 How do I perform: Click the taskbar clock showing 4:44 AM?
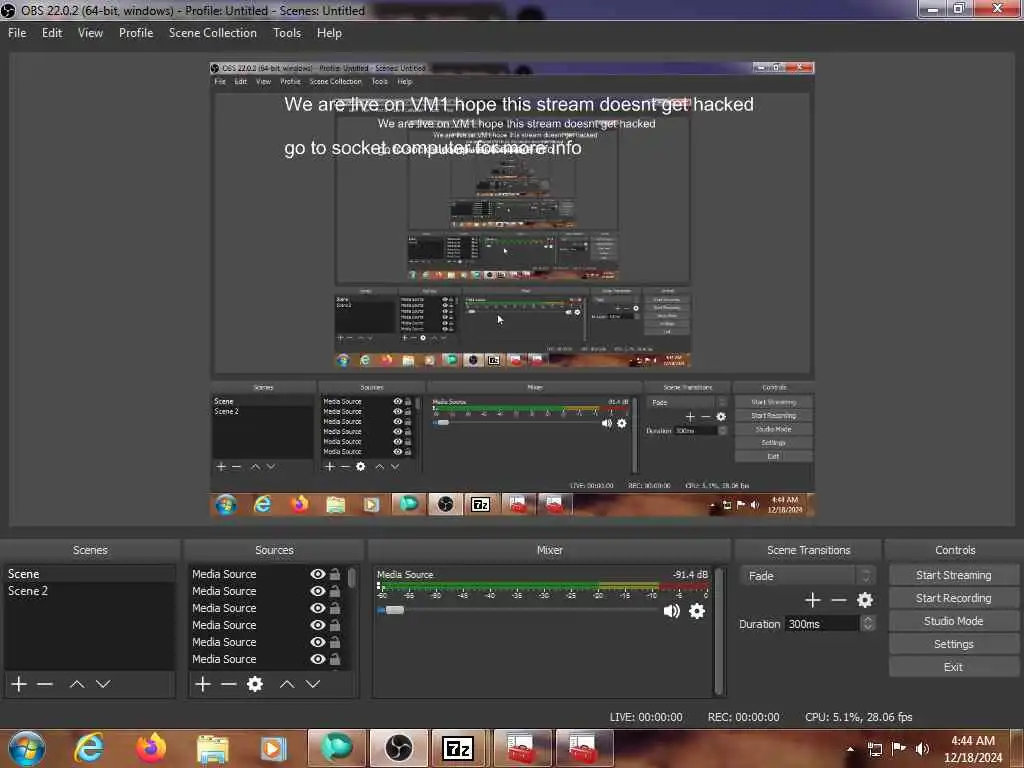[973, 749]
